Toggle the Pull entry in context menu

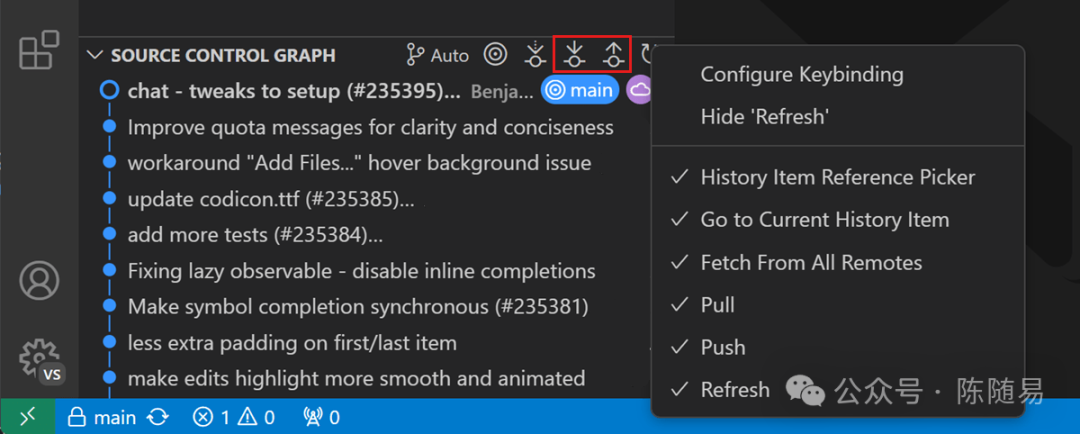click(718, 305)
